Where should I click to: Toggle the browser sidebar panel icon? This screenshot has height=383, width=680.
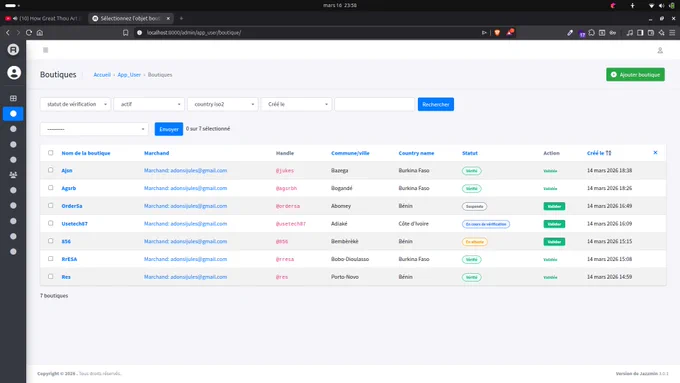(640, 33)
